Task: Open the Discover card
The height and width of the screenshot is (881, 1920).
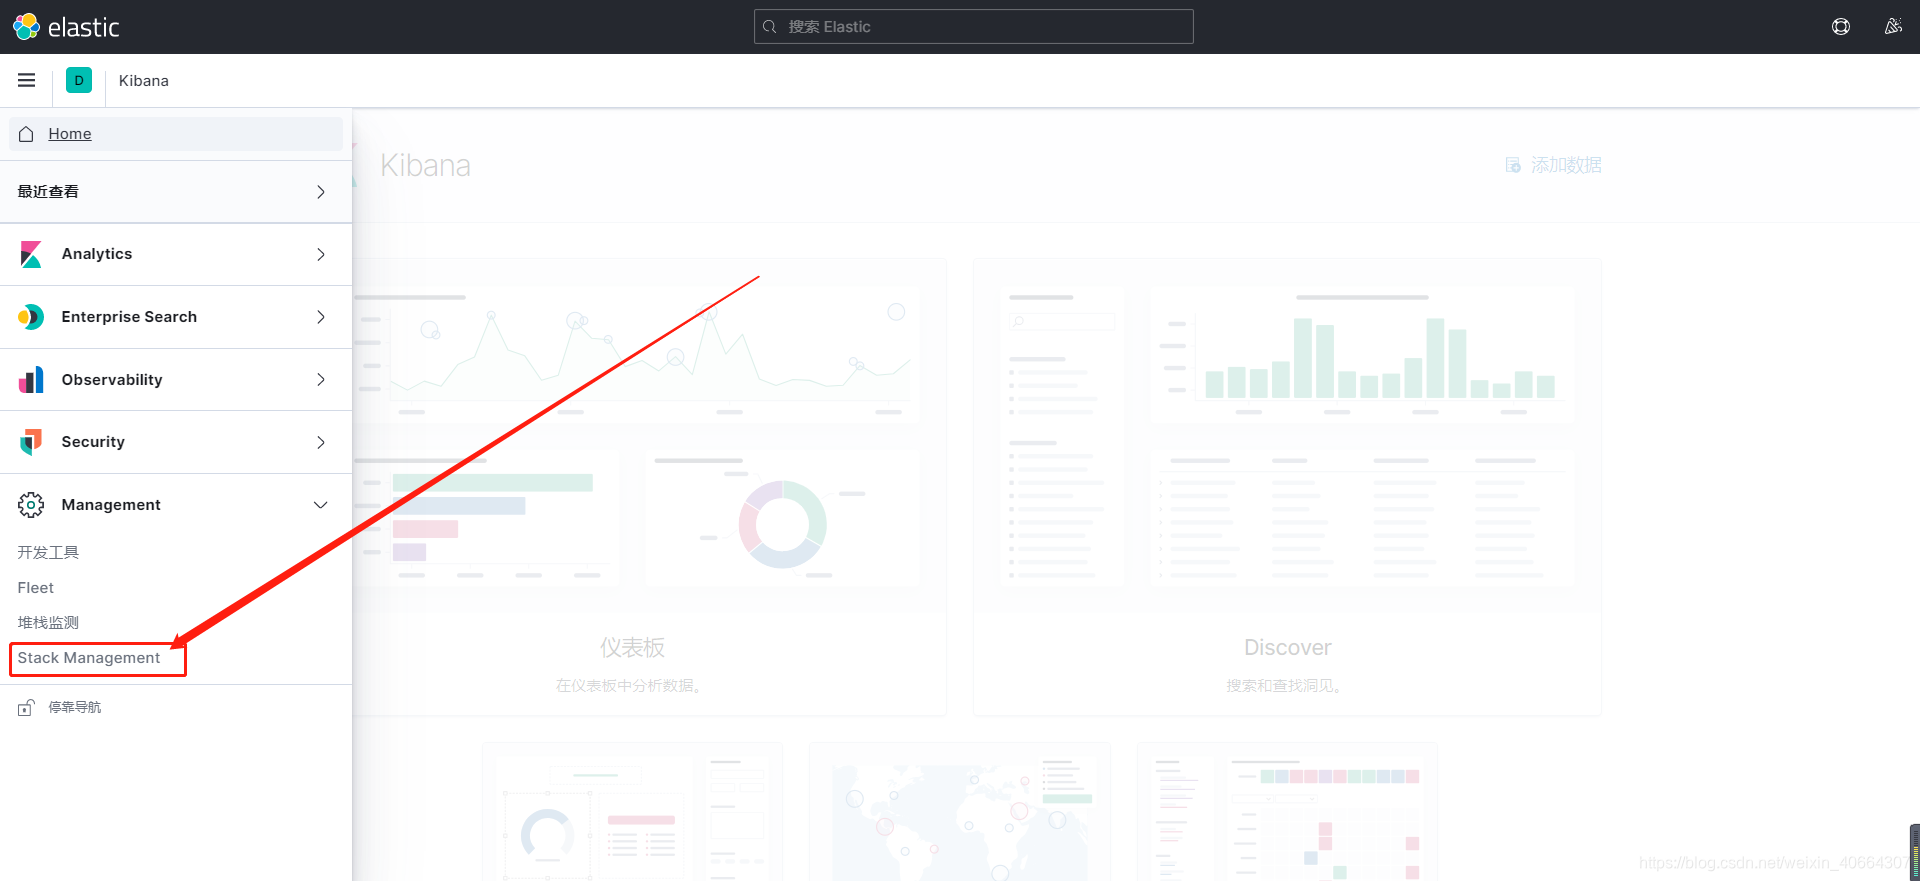Action: coord(1287,487)
